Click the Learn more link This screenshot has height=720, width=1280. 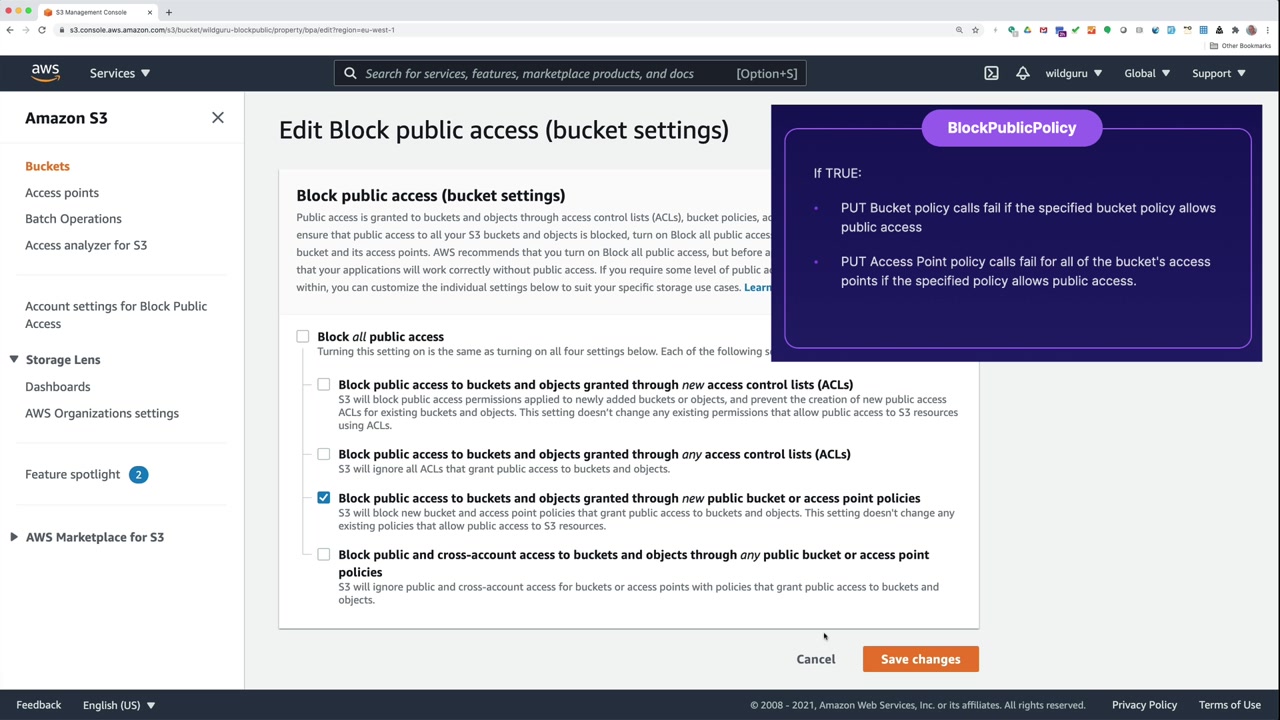point(757,288)
